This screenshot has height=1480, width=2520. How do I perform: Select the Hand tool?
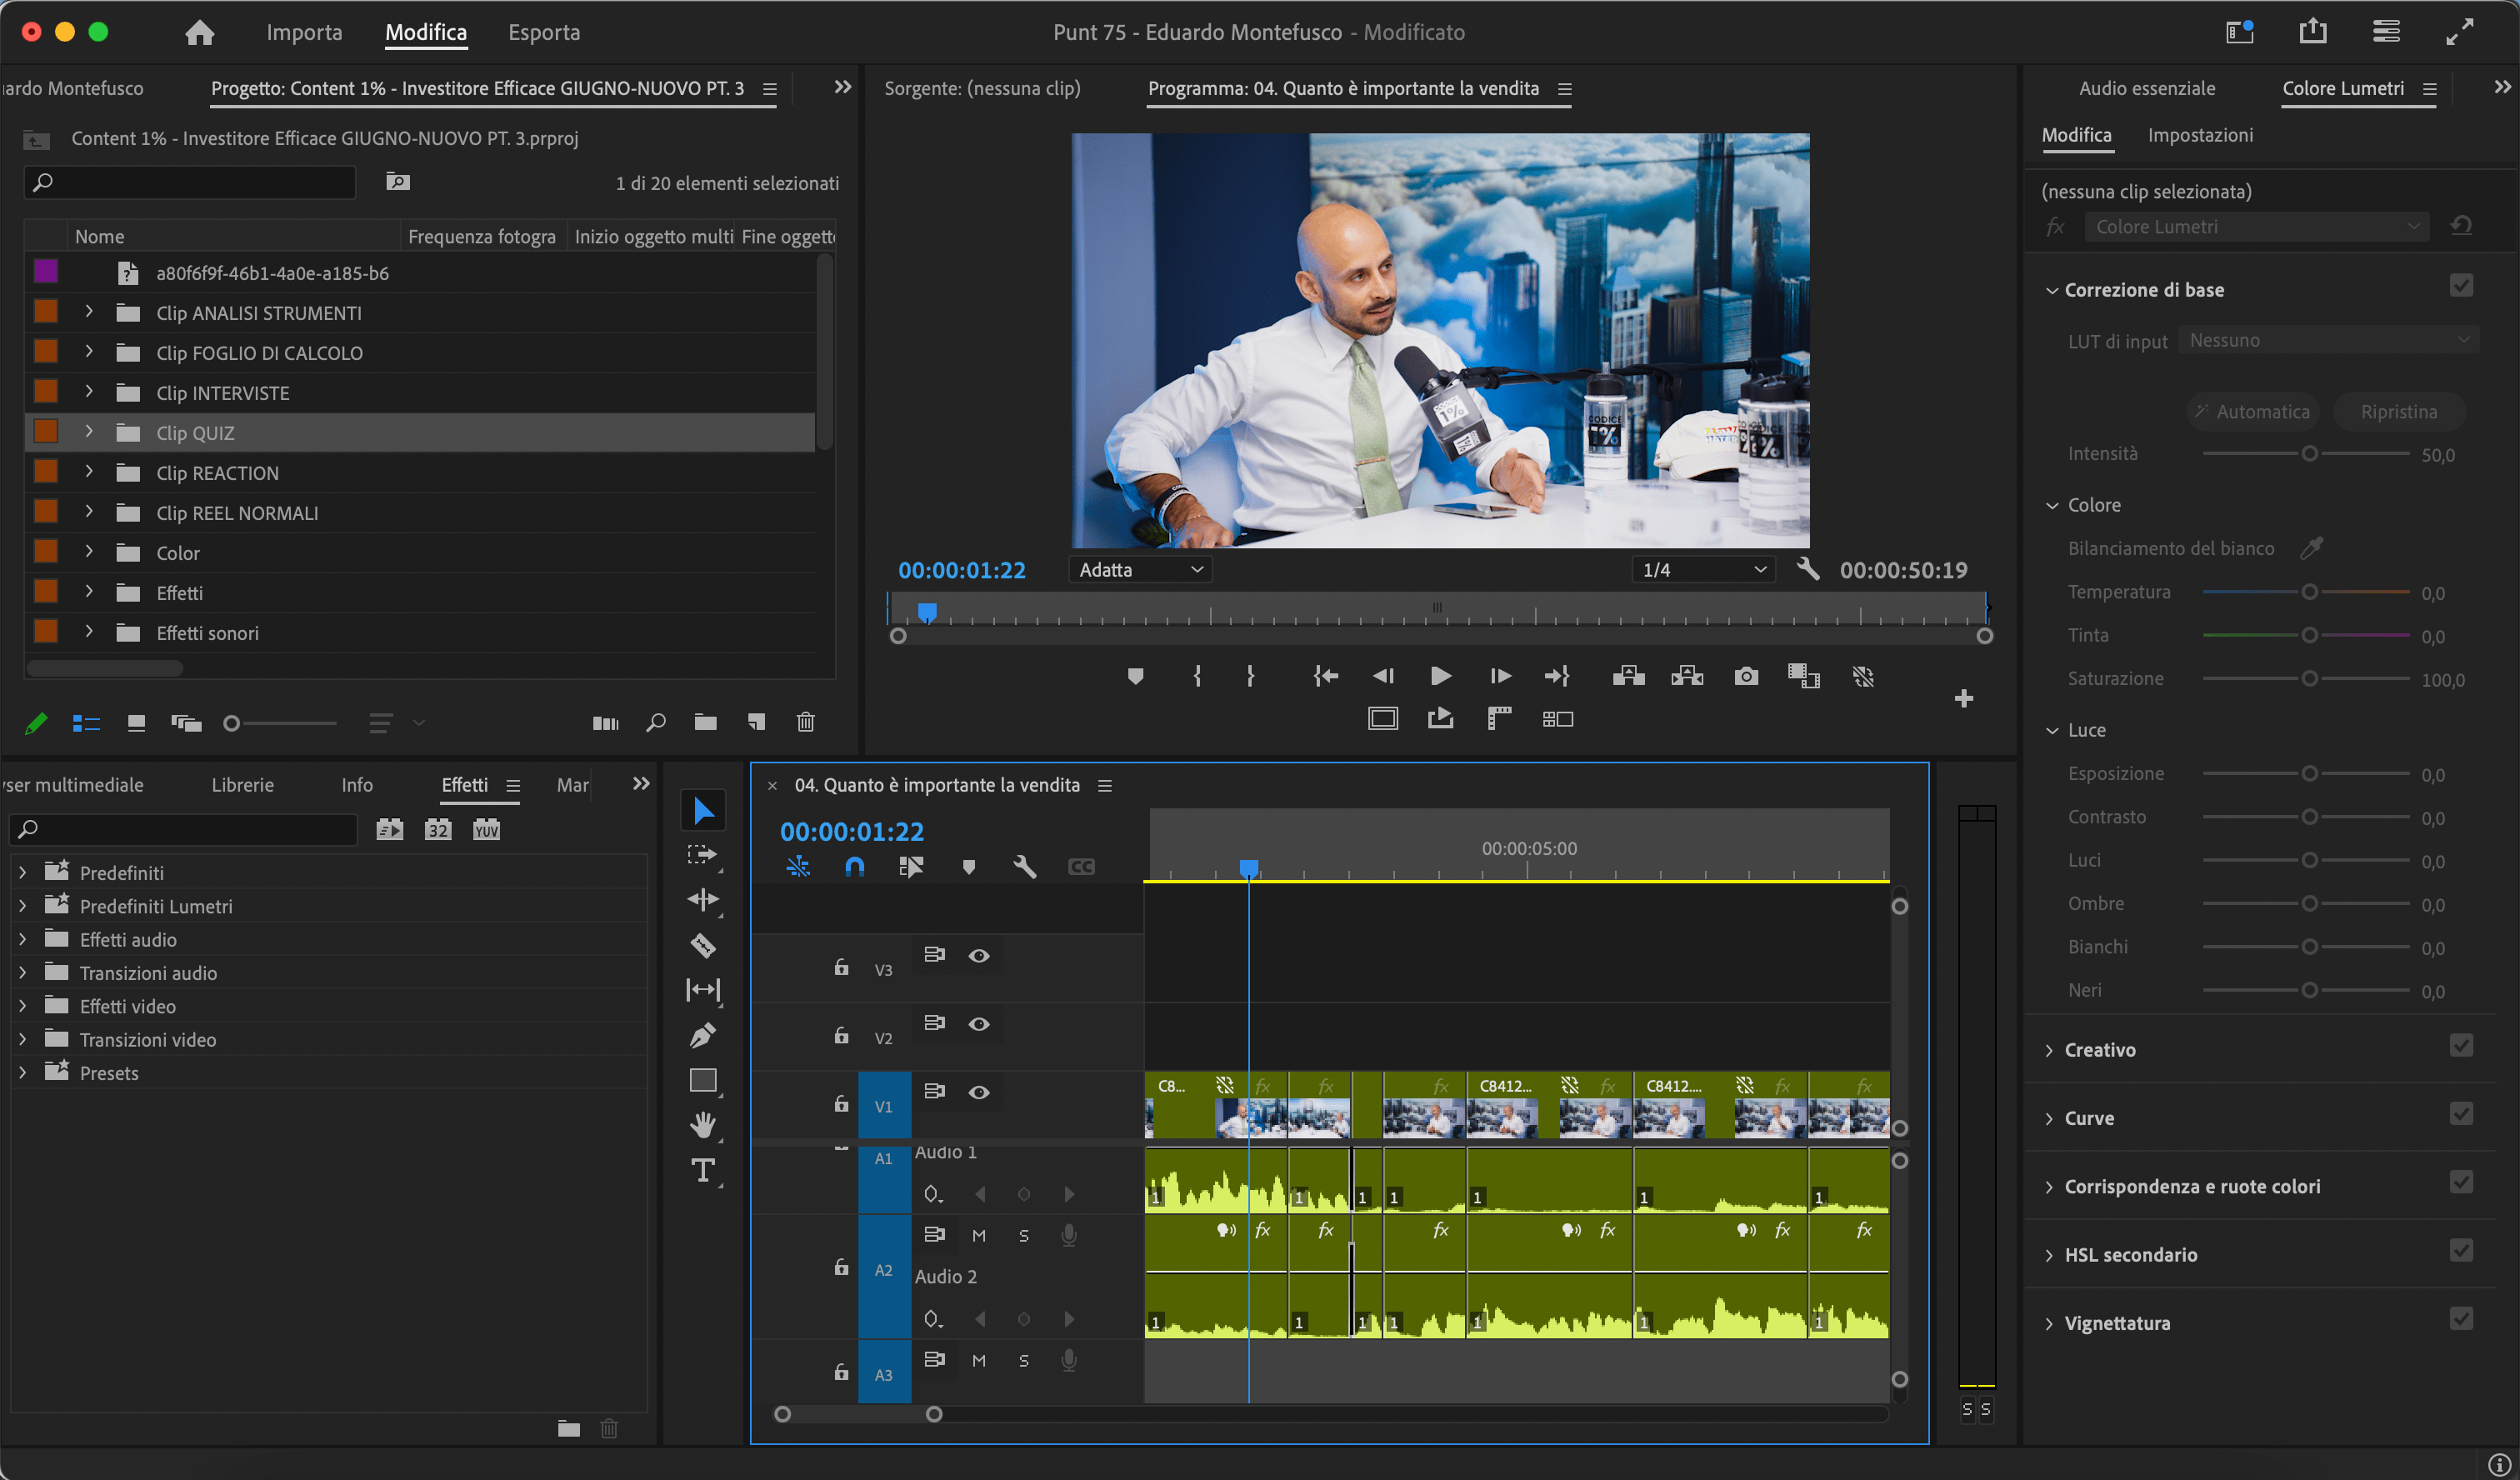[x=703, y=1125]
